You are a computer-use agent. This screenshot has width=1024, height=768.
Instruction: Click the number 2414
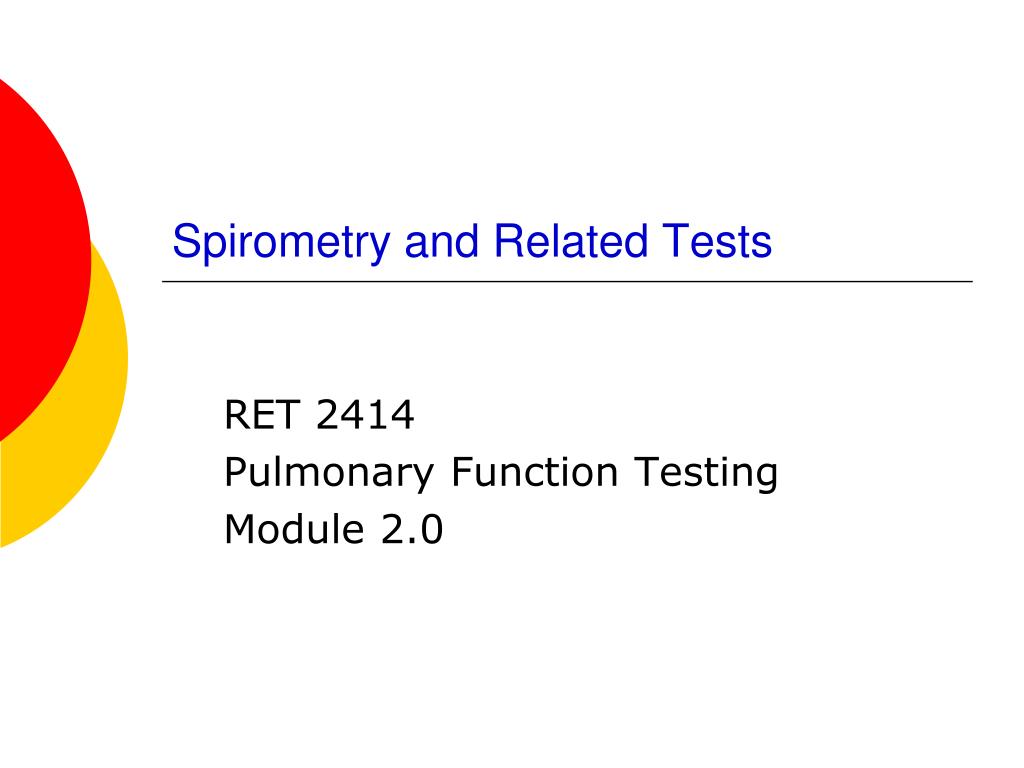pyautogui.click(x=364, y=415)
